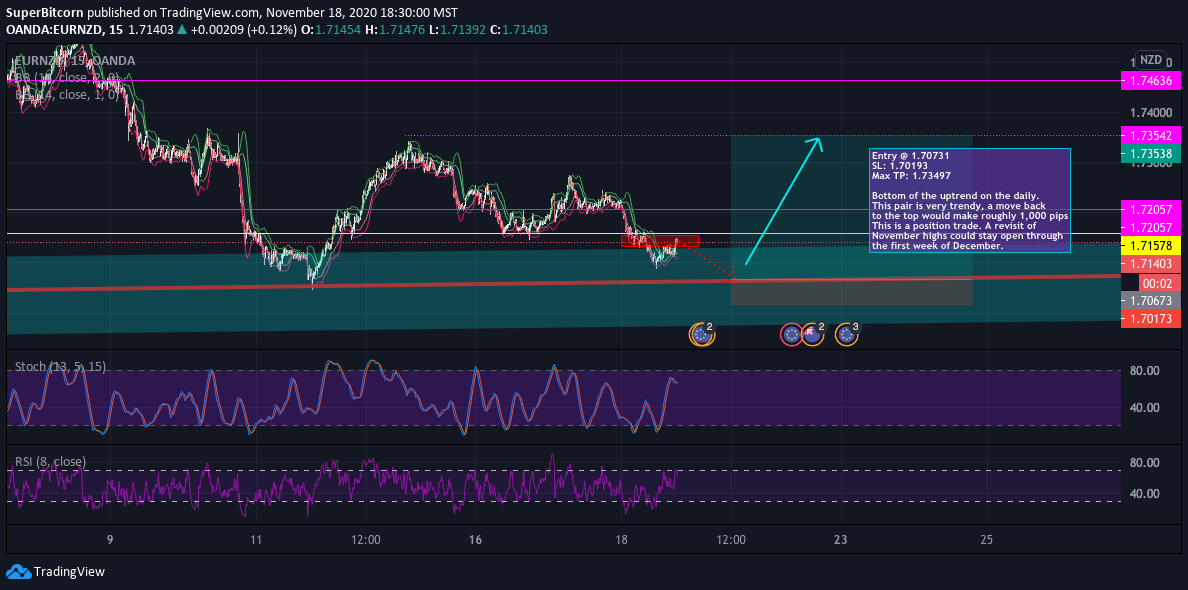
Task: Click the 11 date label on time axis
Action: tap(257, 540)
